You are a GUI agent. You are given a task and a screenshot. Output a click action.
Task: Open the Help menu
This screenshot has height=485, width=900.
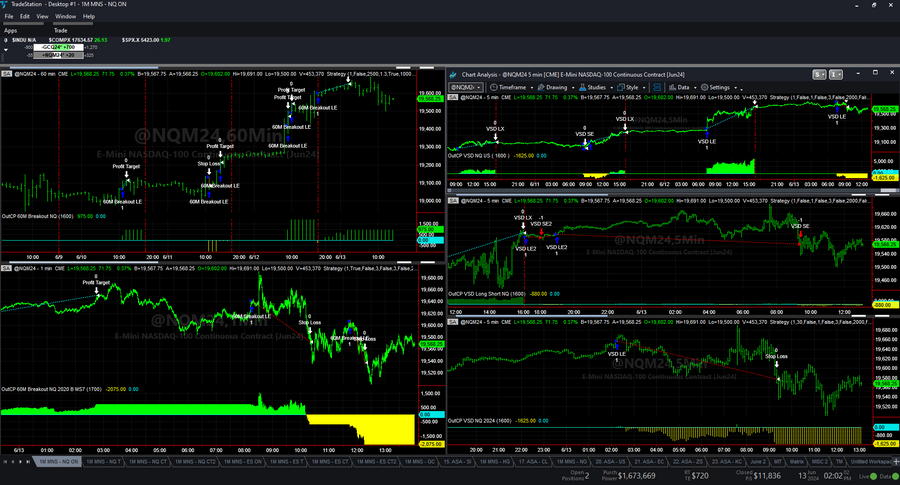pyautogui.click(x=88, y=17)
